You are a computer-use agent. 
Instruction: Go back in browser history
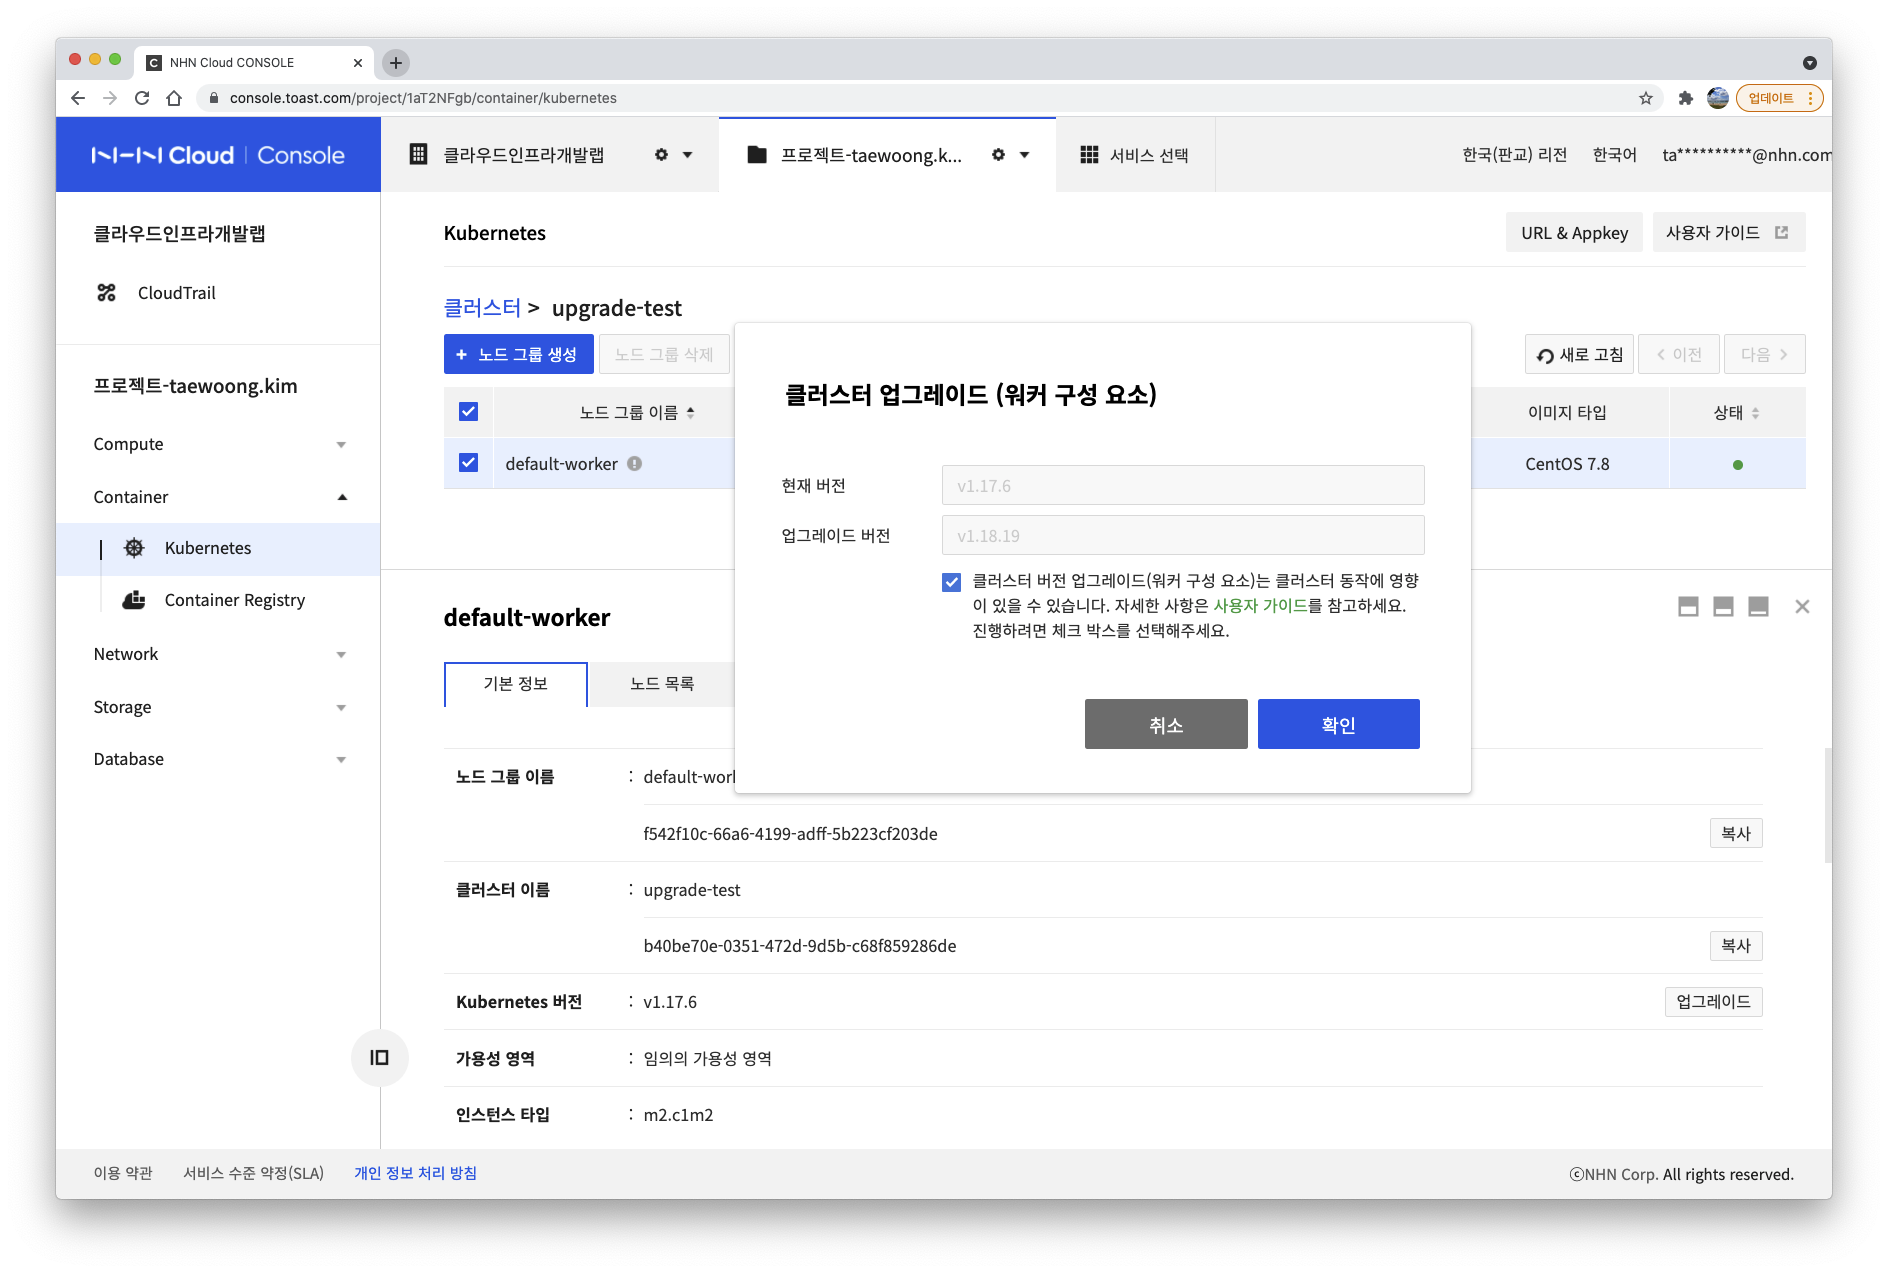pyautogui.click(x=78, y=98)
